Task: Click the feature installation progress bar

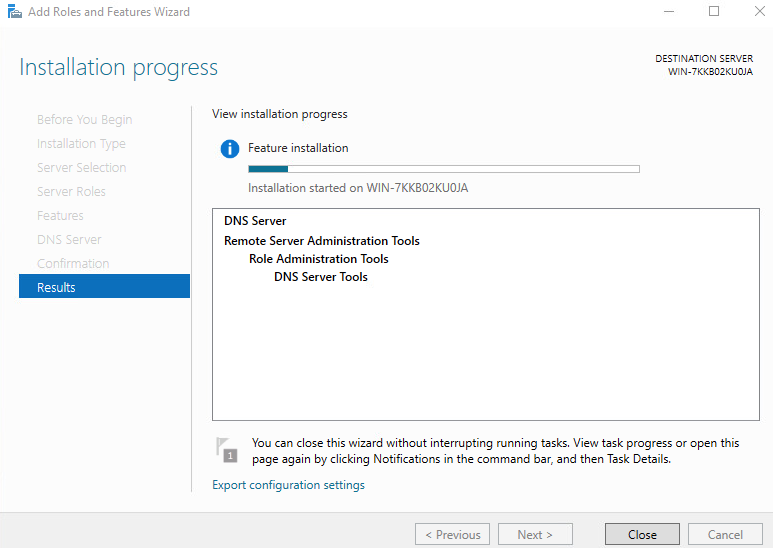Action: tap(444, 169)
